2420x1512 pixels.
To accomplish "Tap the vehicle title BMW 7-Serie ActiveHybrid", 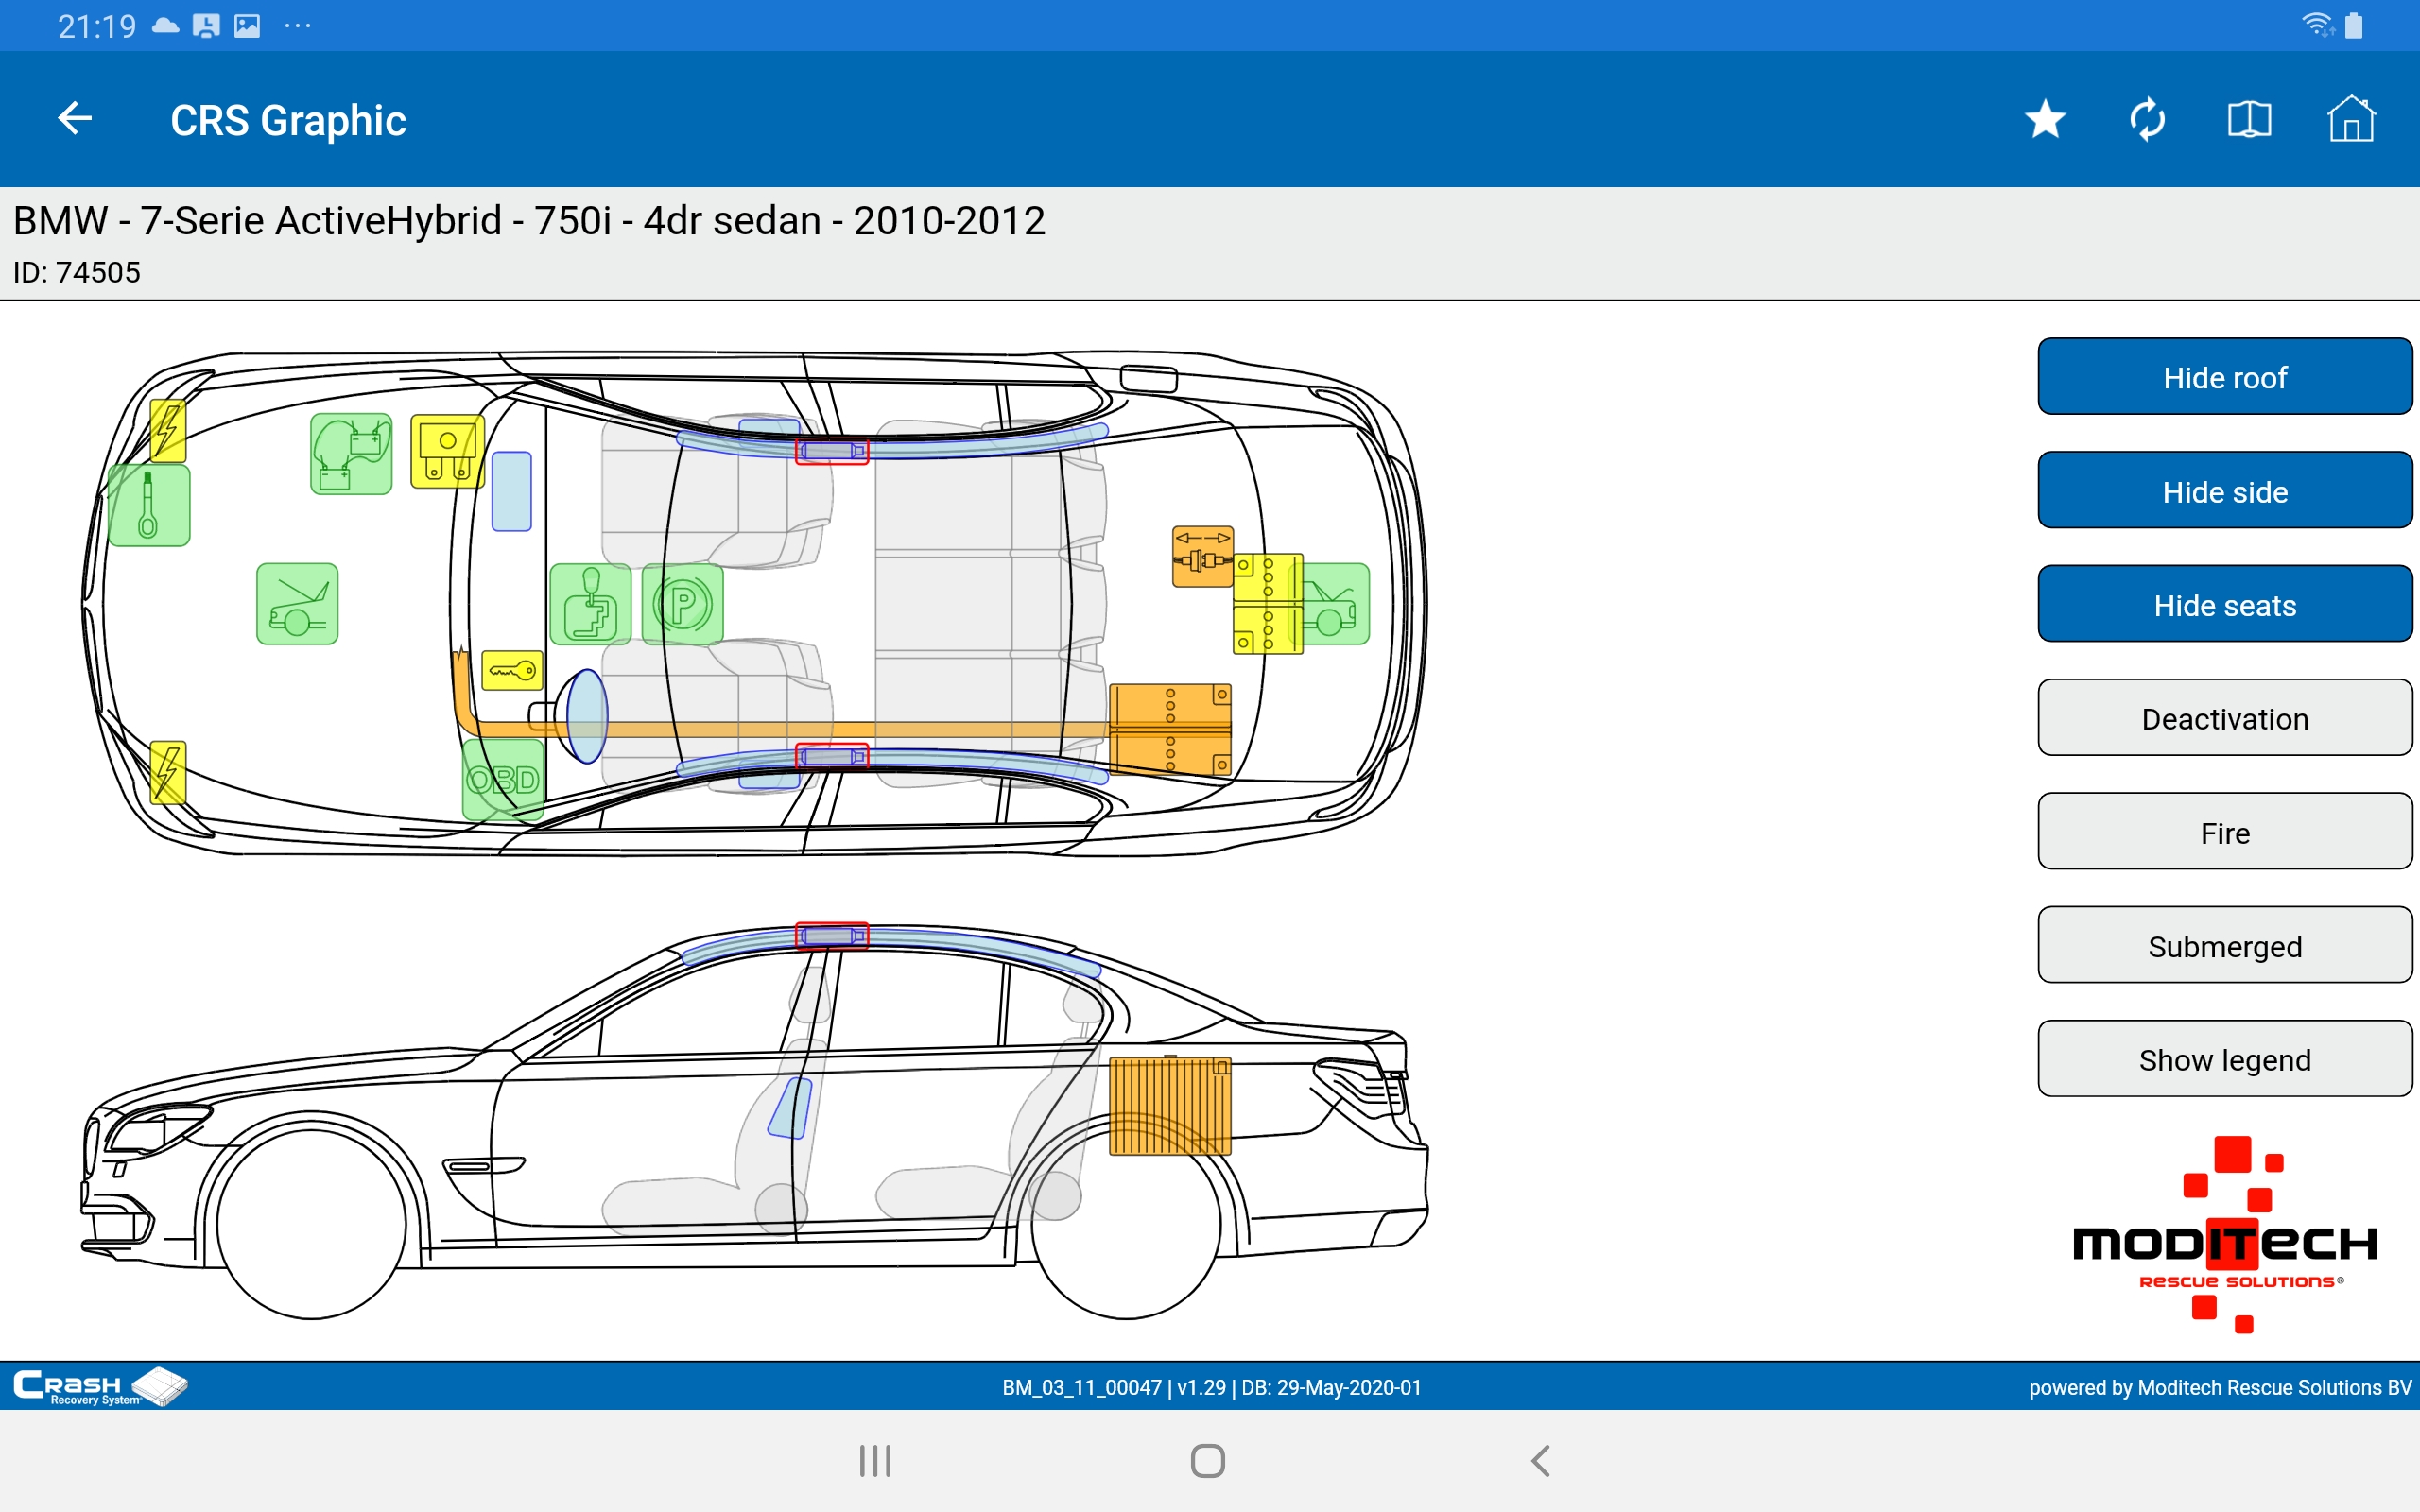I will pos(528,220).
